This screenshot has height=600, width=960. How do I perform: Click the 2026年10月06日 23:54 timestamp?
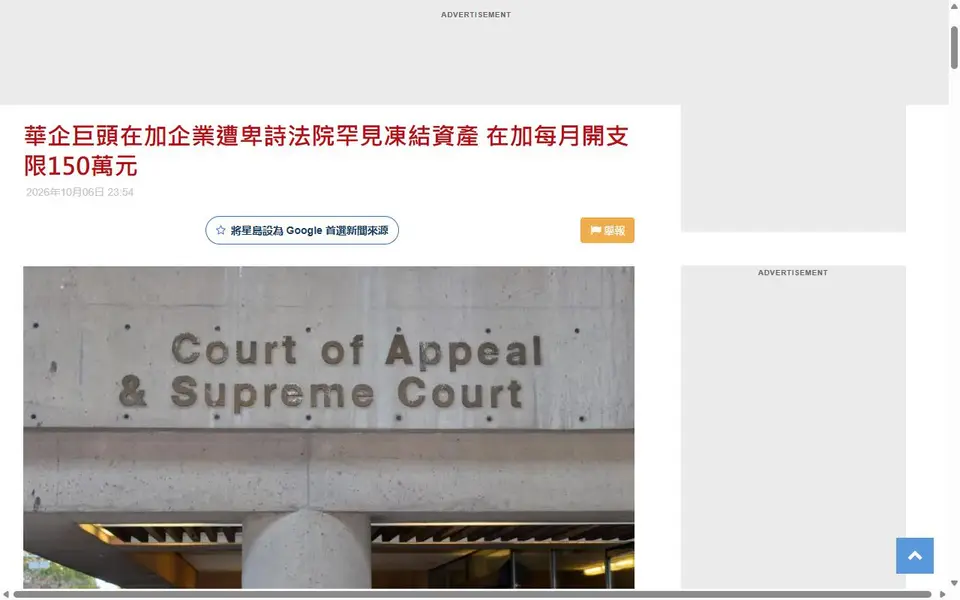point(80,192)
